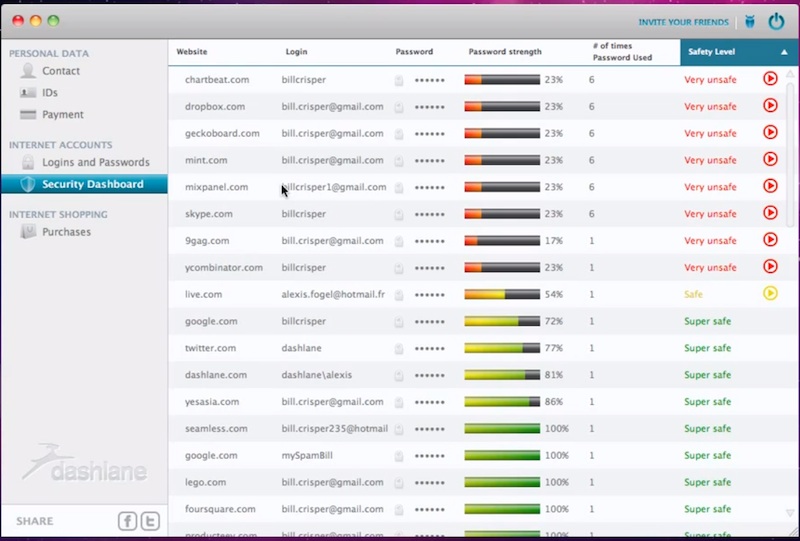Image resolution: width=800 pixels, height=541 pixels.
Task: Click masked password dots for mint.com
Action: pyautogui.click(x=430, y=161)
